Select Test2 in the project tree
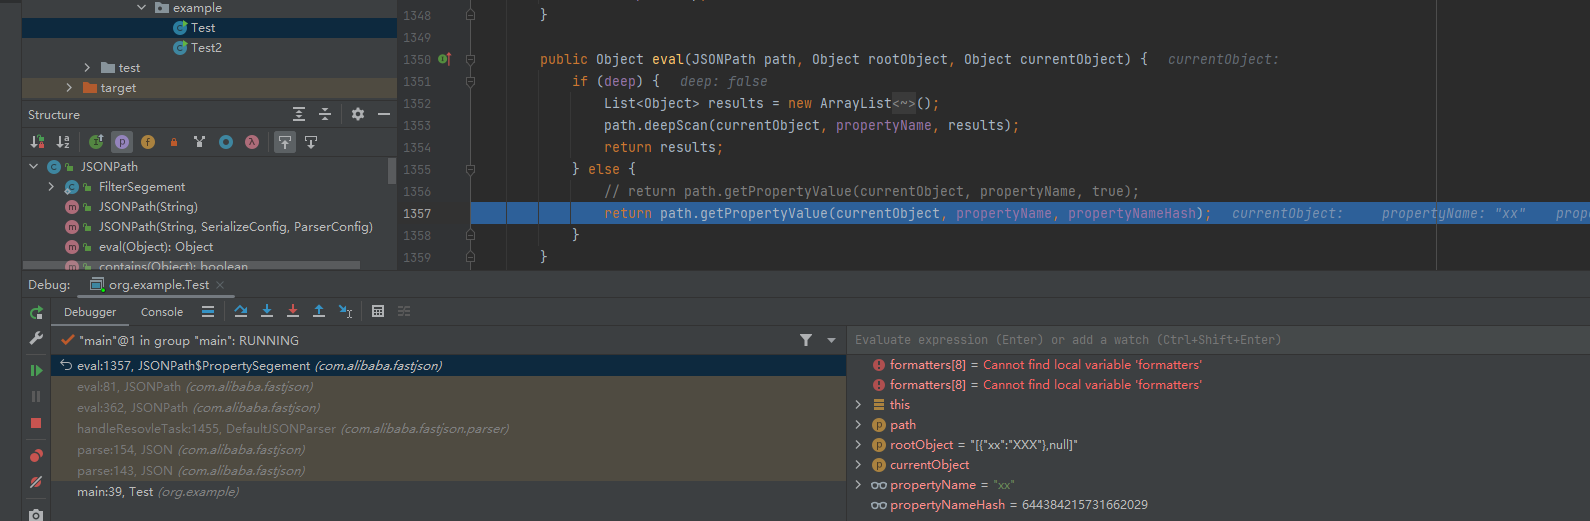The height and width of the screenshot is (521, 1590). [x=209, y=48]
